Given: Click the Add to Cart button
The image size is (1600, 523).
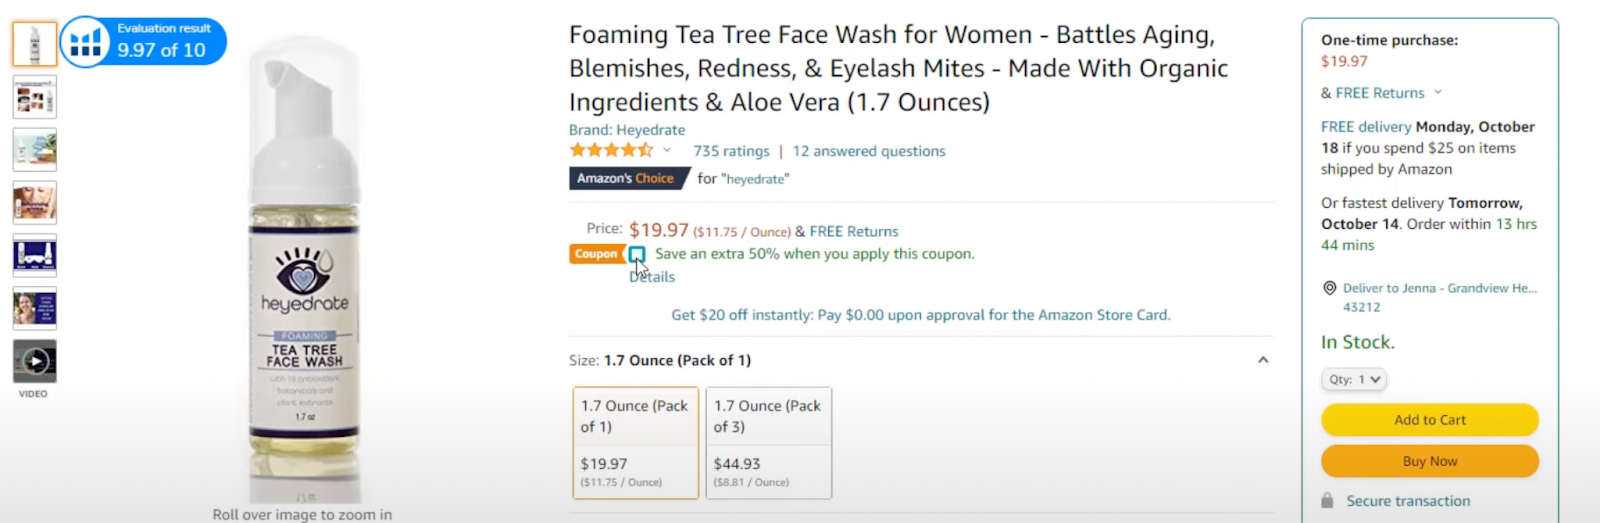Looking at the screenshot, I should [1429, 420].
